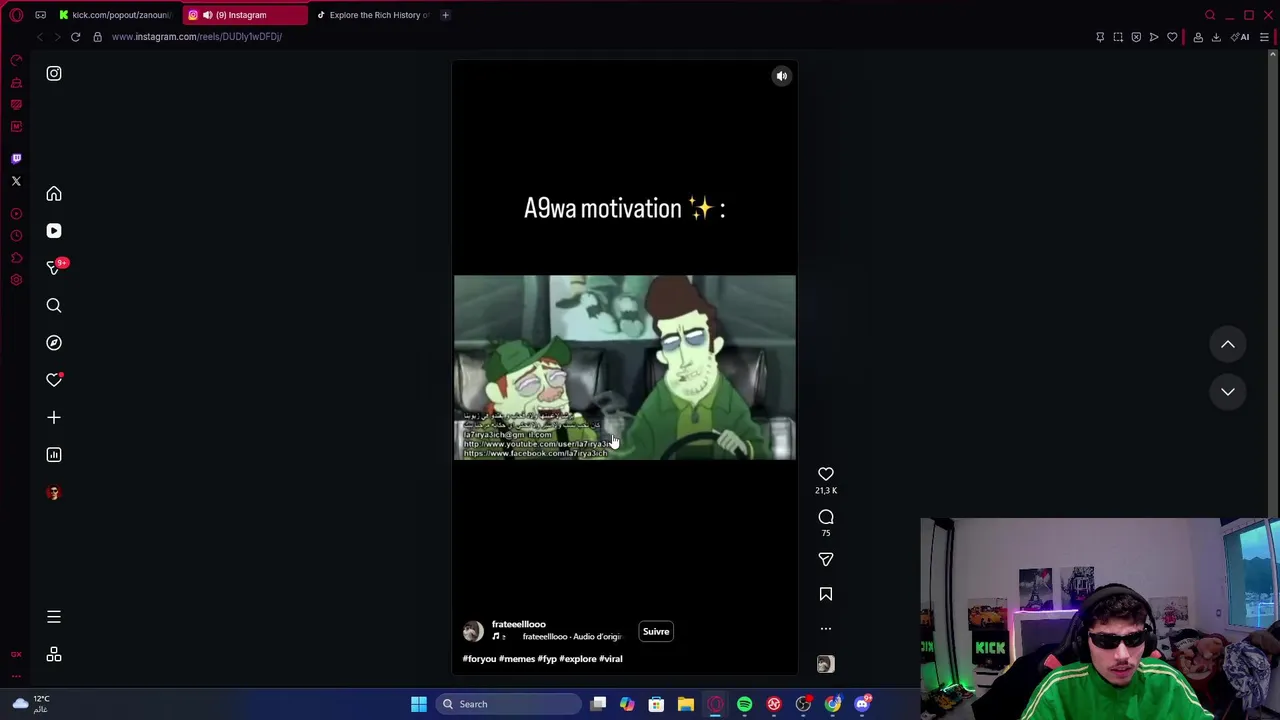Screen dimensions: 1280x720
Task: Open OBS Studio from the taskbar
Action: 804,704
